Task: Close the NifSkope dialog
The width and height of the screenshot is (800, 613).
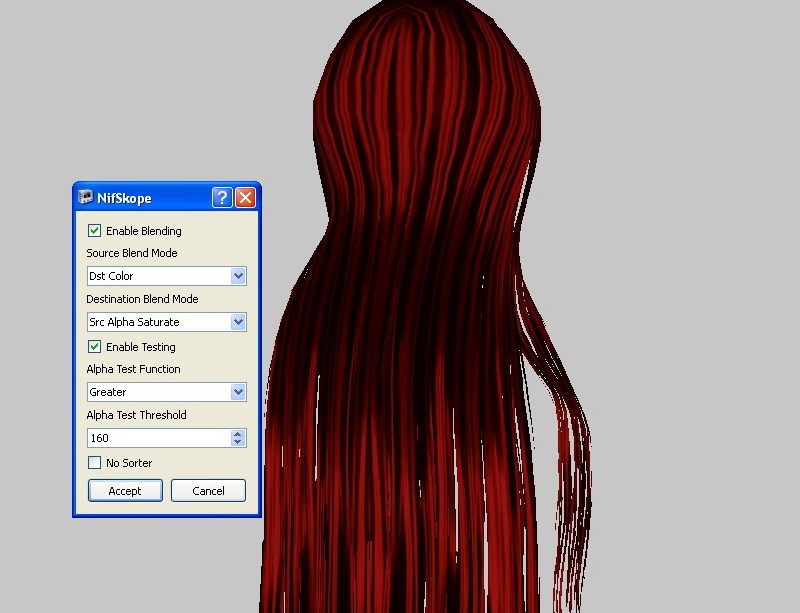Action: 245,198
